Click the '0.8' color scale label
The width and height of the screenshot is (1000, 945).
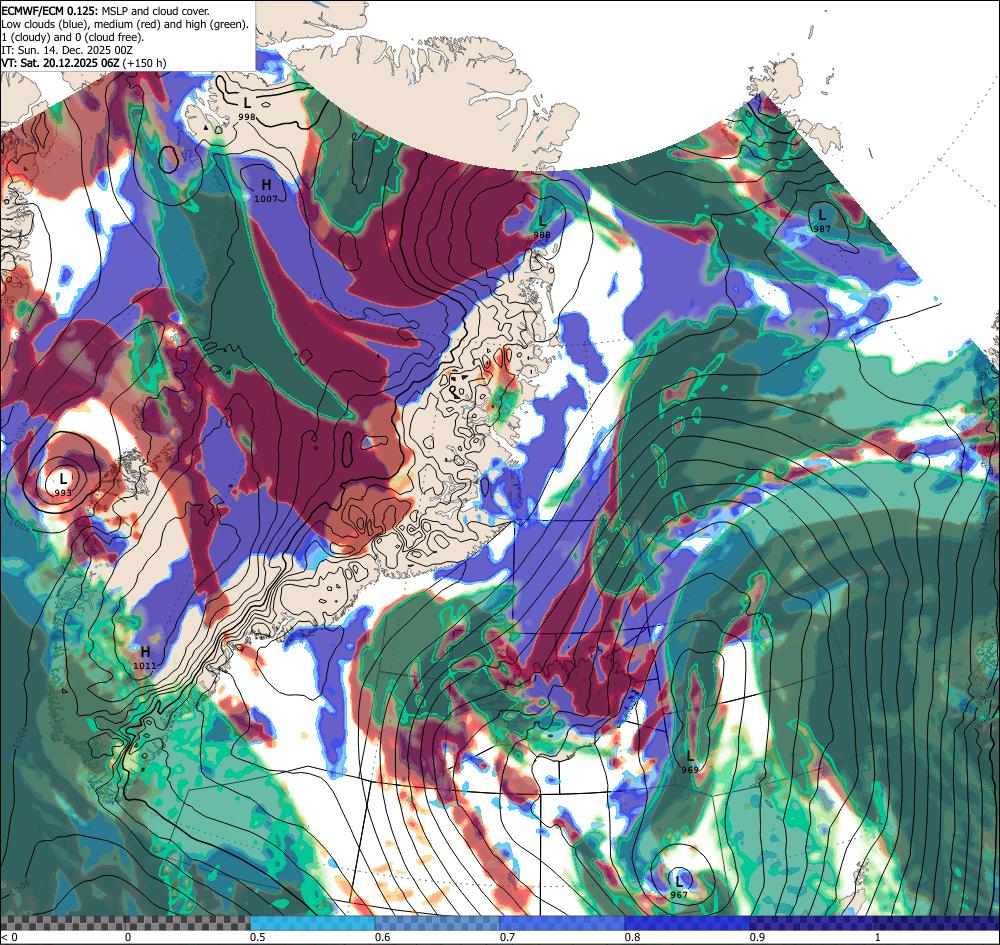click(633, 937)
